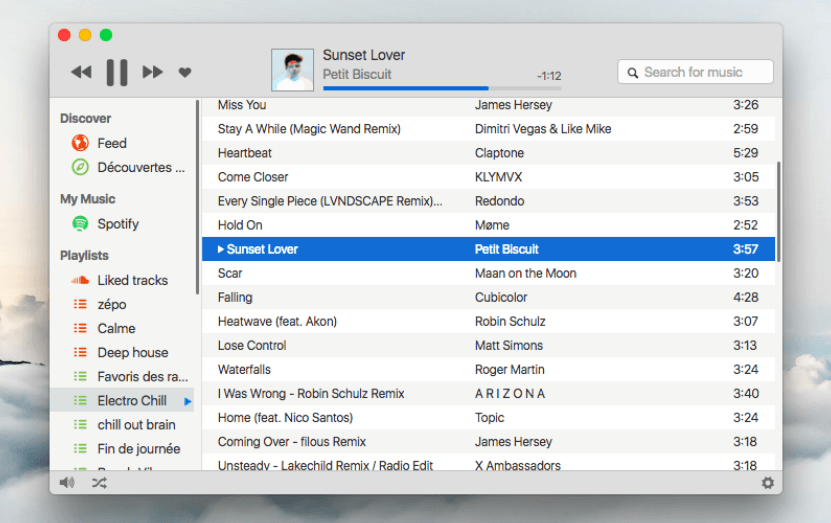Open the Fin de journée playlist
The width and height of the screenshot is (831, 523).
(x=138, y=448)
